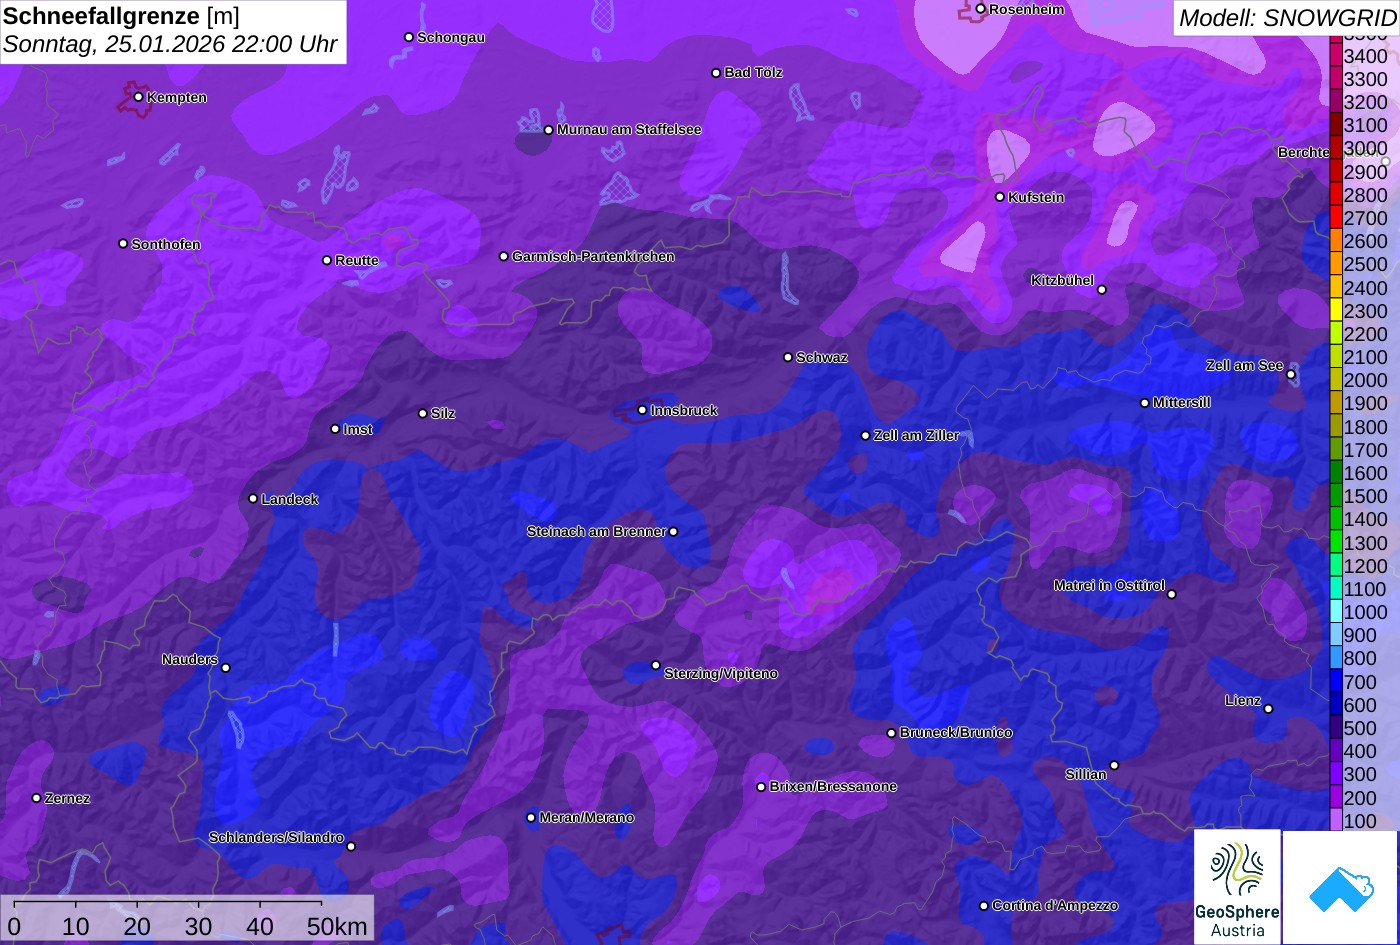Screen dimensions: 1400x945
Task: Select the blue 700 legend swatch
Action: tap(1336, 682)
